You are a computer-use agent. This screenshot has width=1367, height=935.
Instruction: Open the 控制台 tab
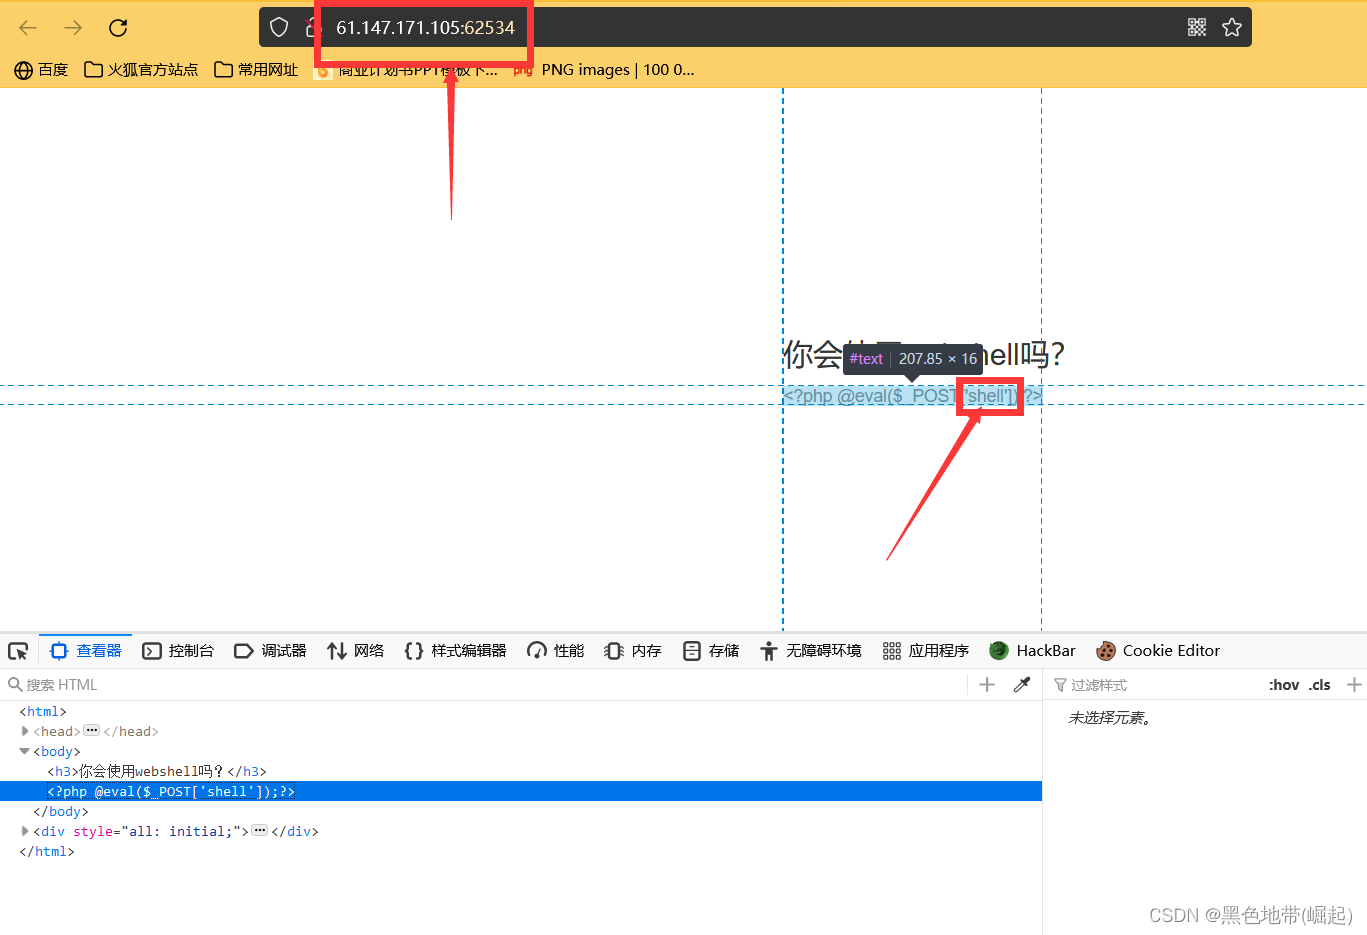178,650
